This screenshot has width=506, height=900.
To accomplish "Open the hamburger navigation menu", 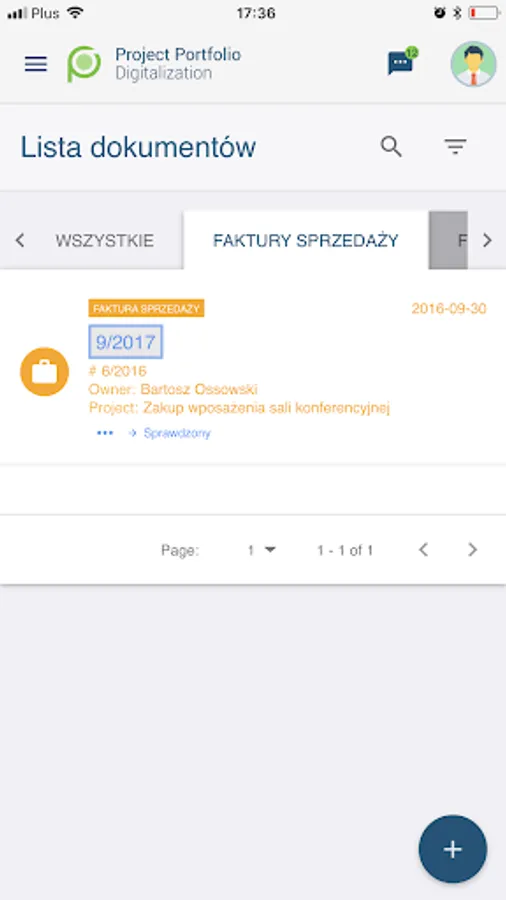I will point(36,64).
